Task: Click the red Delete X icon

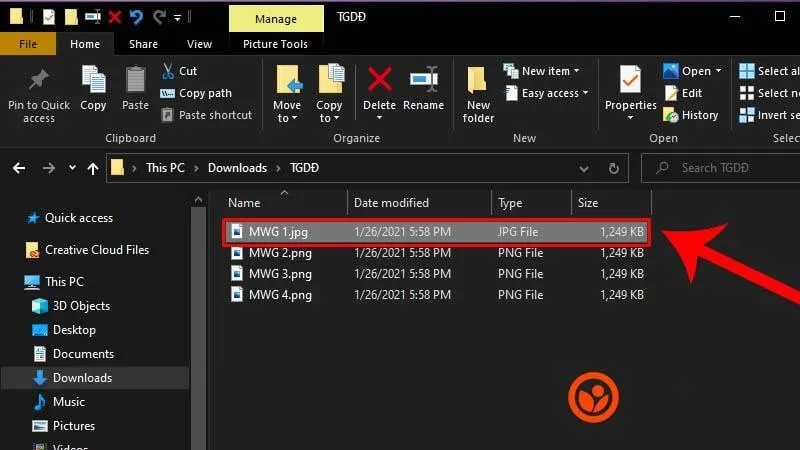Action: [x=380, y=80]
